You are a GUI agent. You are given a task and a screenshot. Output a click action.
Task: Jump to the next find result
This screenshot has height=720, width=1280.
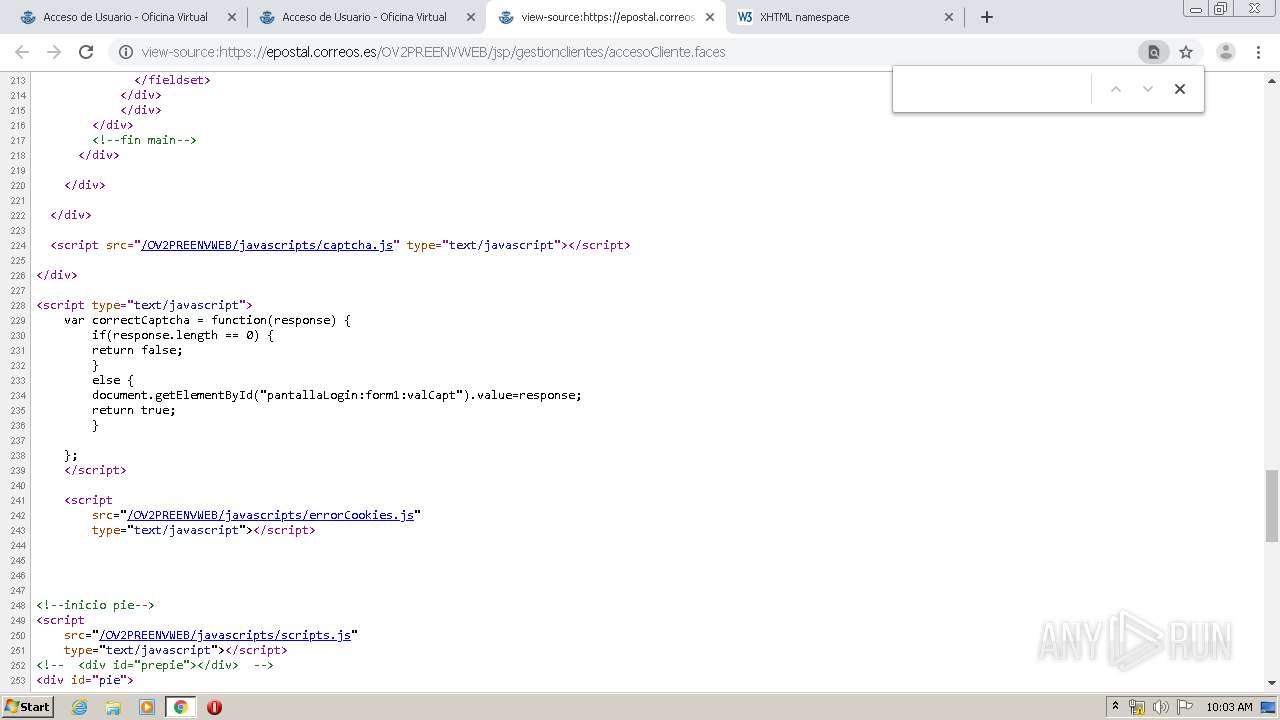pos(1148,89)
